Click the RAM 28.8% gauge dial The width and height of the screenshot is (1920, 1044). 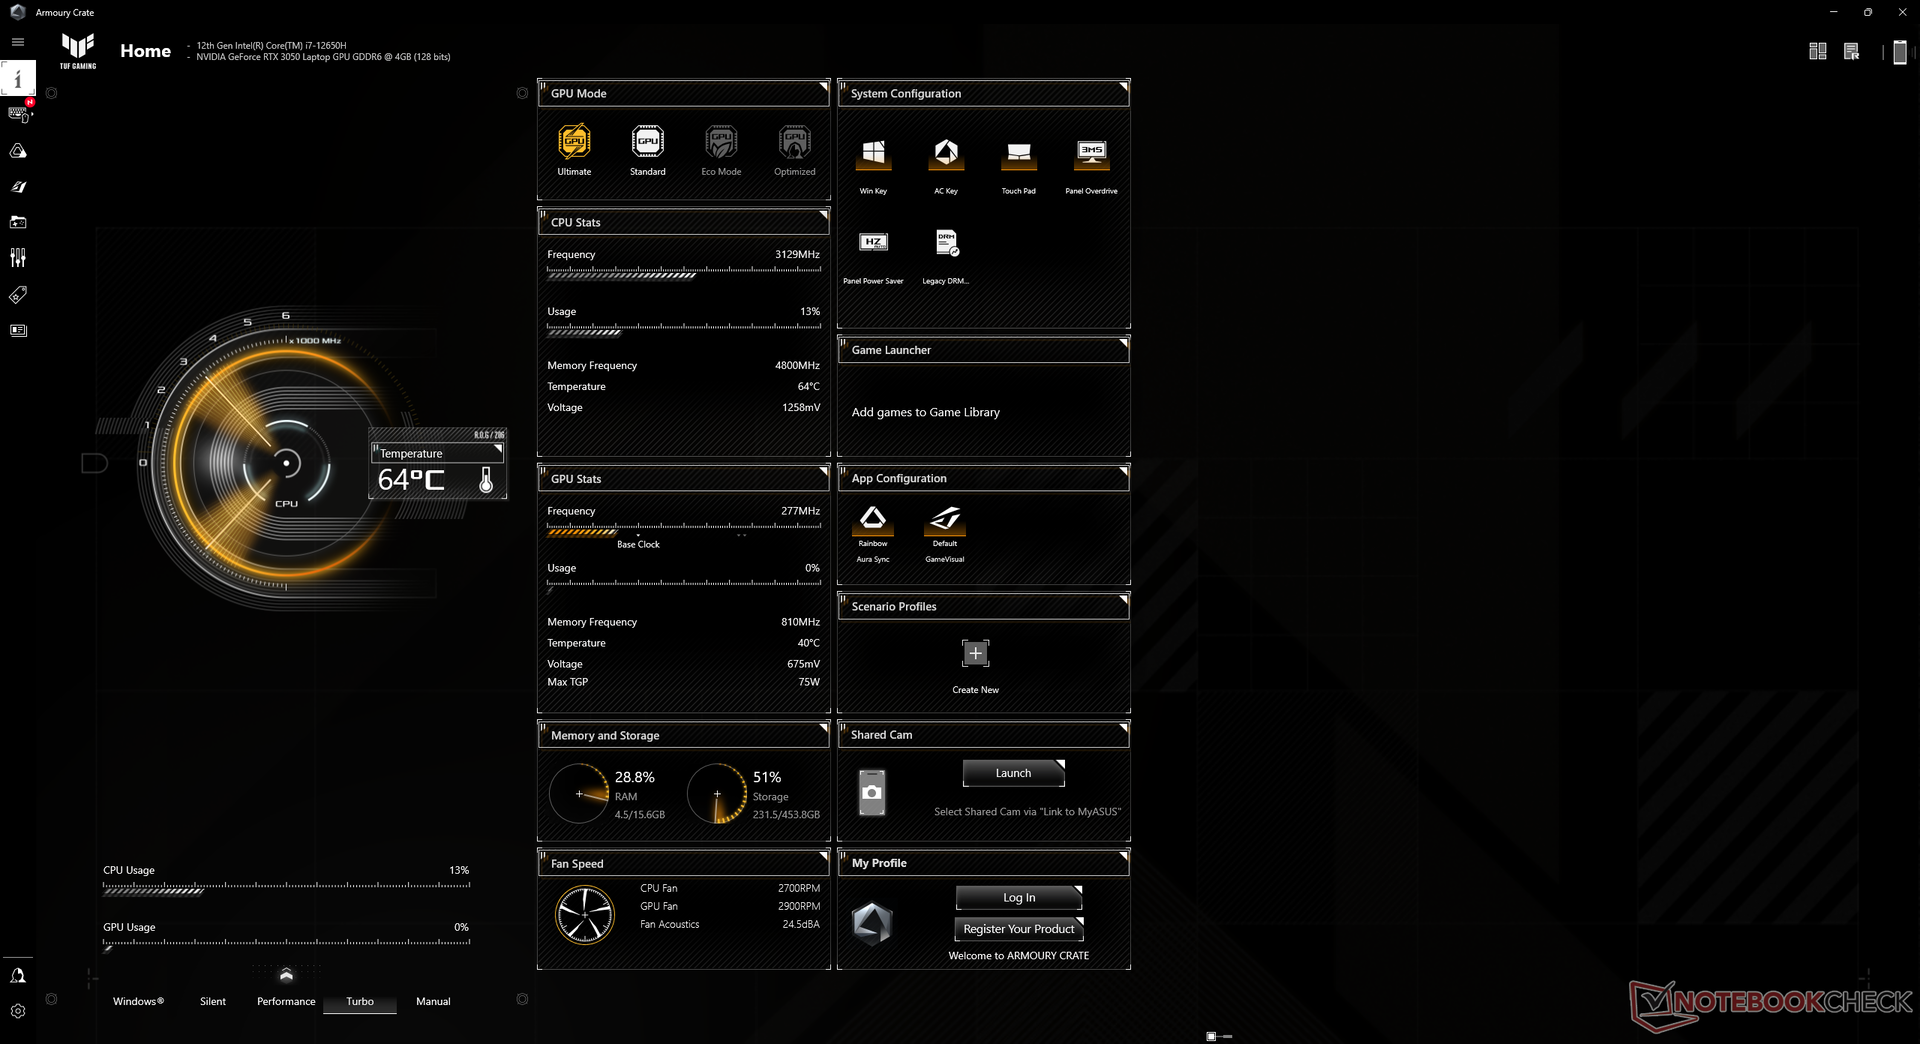coord(579,794)
